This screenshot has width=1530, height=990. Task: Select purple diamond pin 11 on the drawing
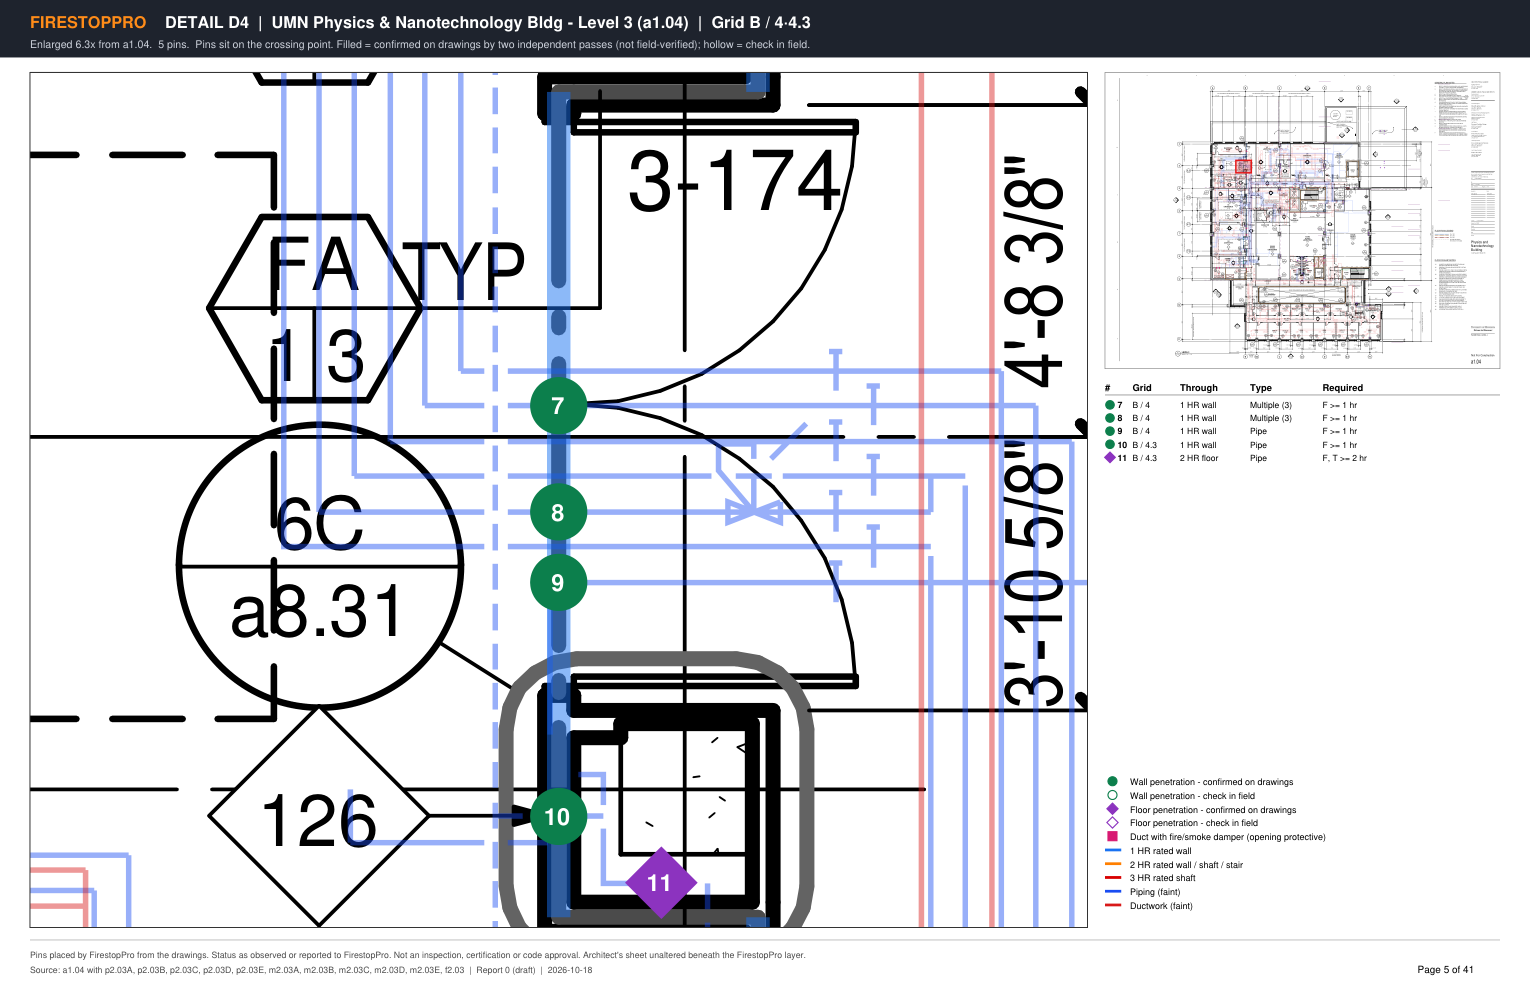click(660, 883)
